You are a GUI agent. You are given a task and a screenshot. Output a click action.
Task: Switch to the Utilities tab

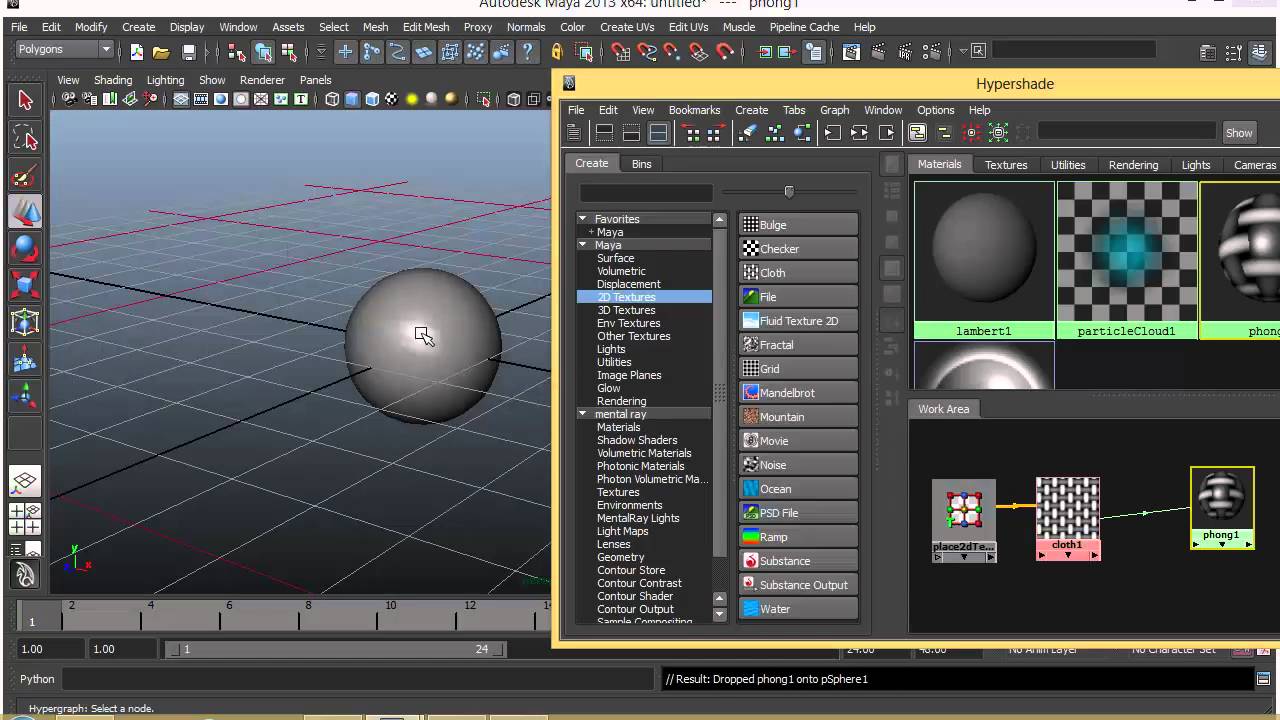point(1068,165)
